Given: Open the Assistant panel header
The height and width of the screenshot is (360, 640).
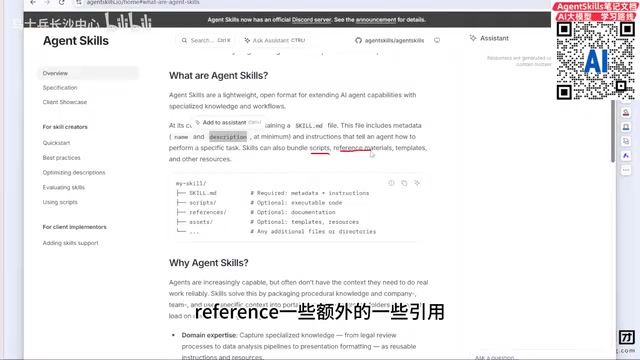Looking at the screenshot, I should click(x=489, y=38).
